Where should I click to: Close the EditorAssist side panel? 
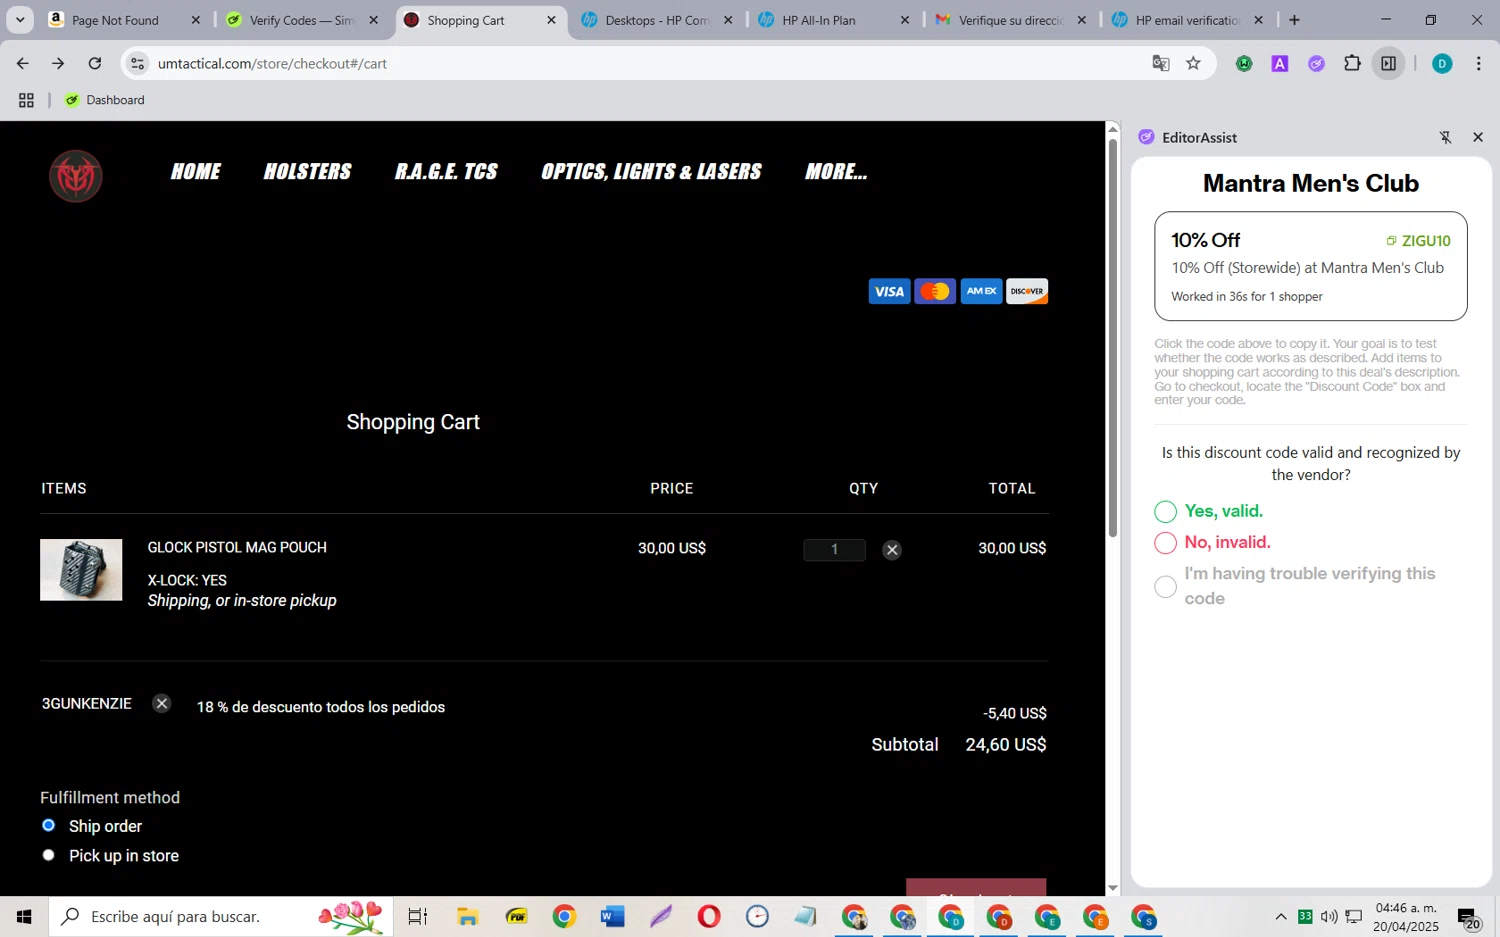coord(1478,137)
